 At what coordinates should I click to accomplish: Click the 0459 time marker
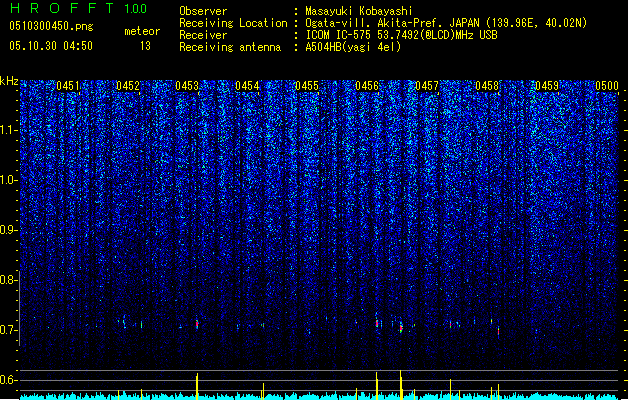(547, 85)
